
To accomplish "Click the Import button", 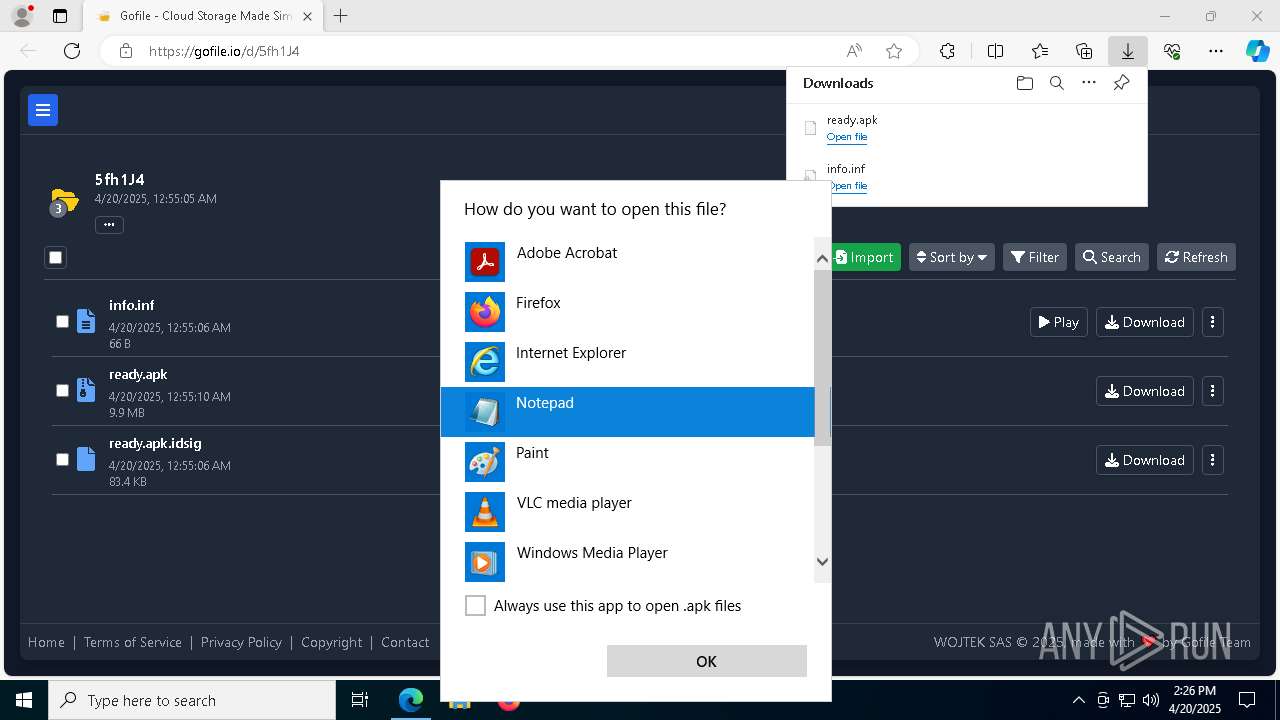I will click(x=865, y=258).
